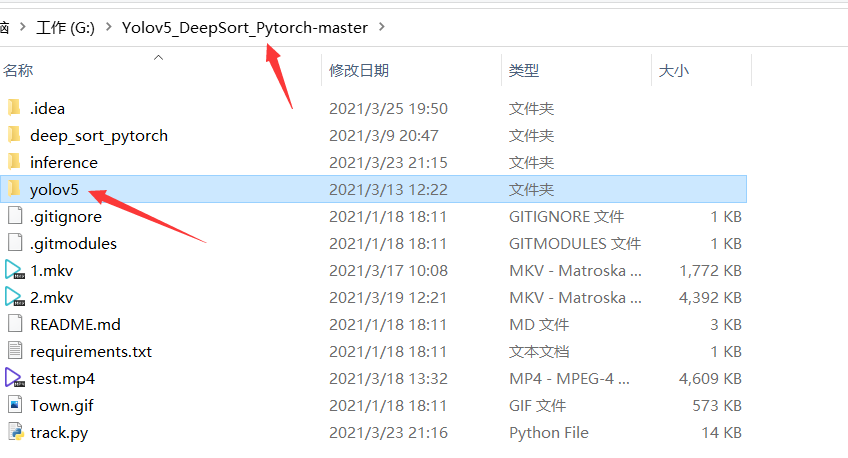Click the .gitmodules file icon
This screenshot has height=458, width=848.
pos(15,243)
